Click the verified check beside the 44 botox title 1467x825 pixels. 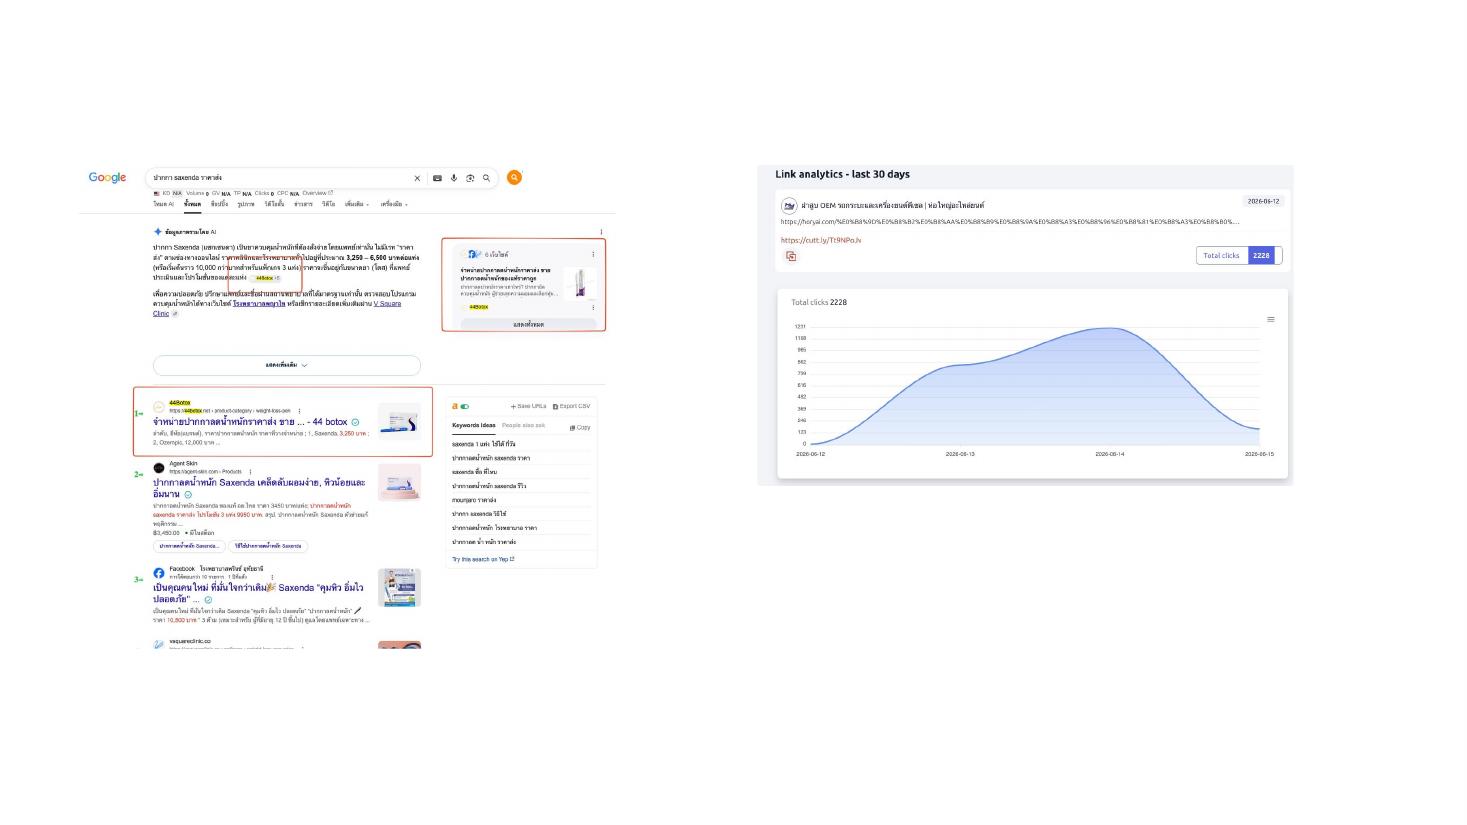pyautogui.click(x=355, y=422)
